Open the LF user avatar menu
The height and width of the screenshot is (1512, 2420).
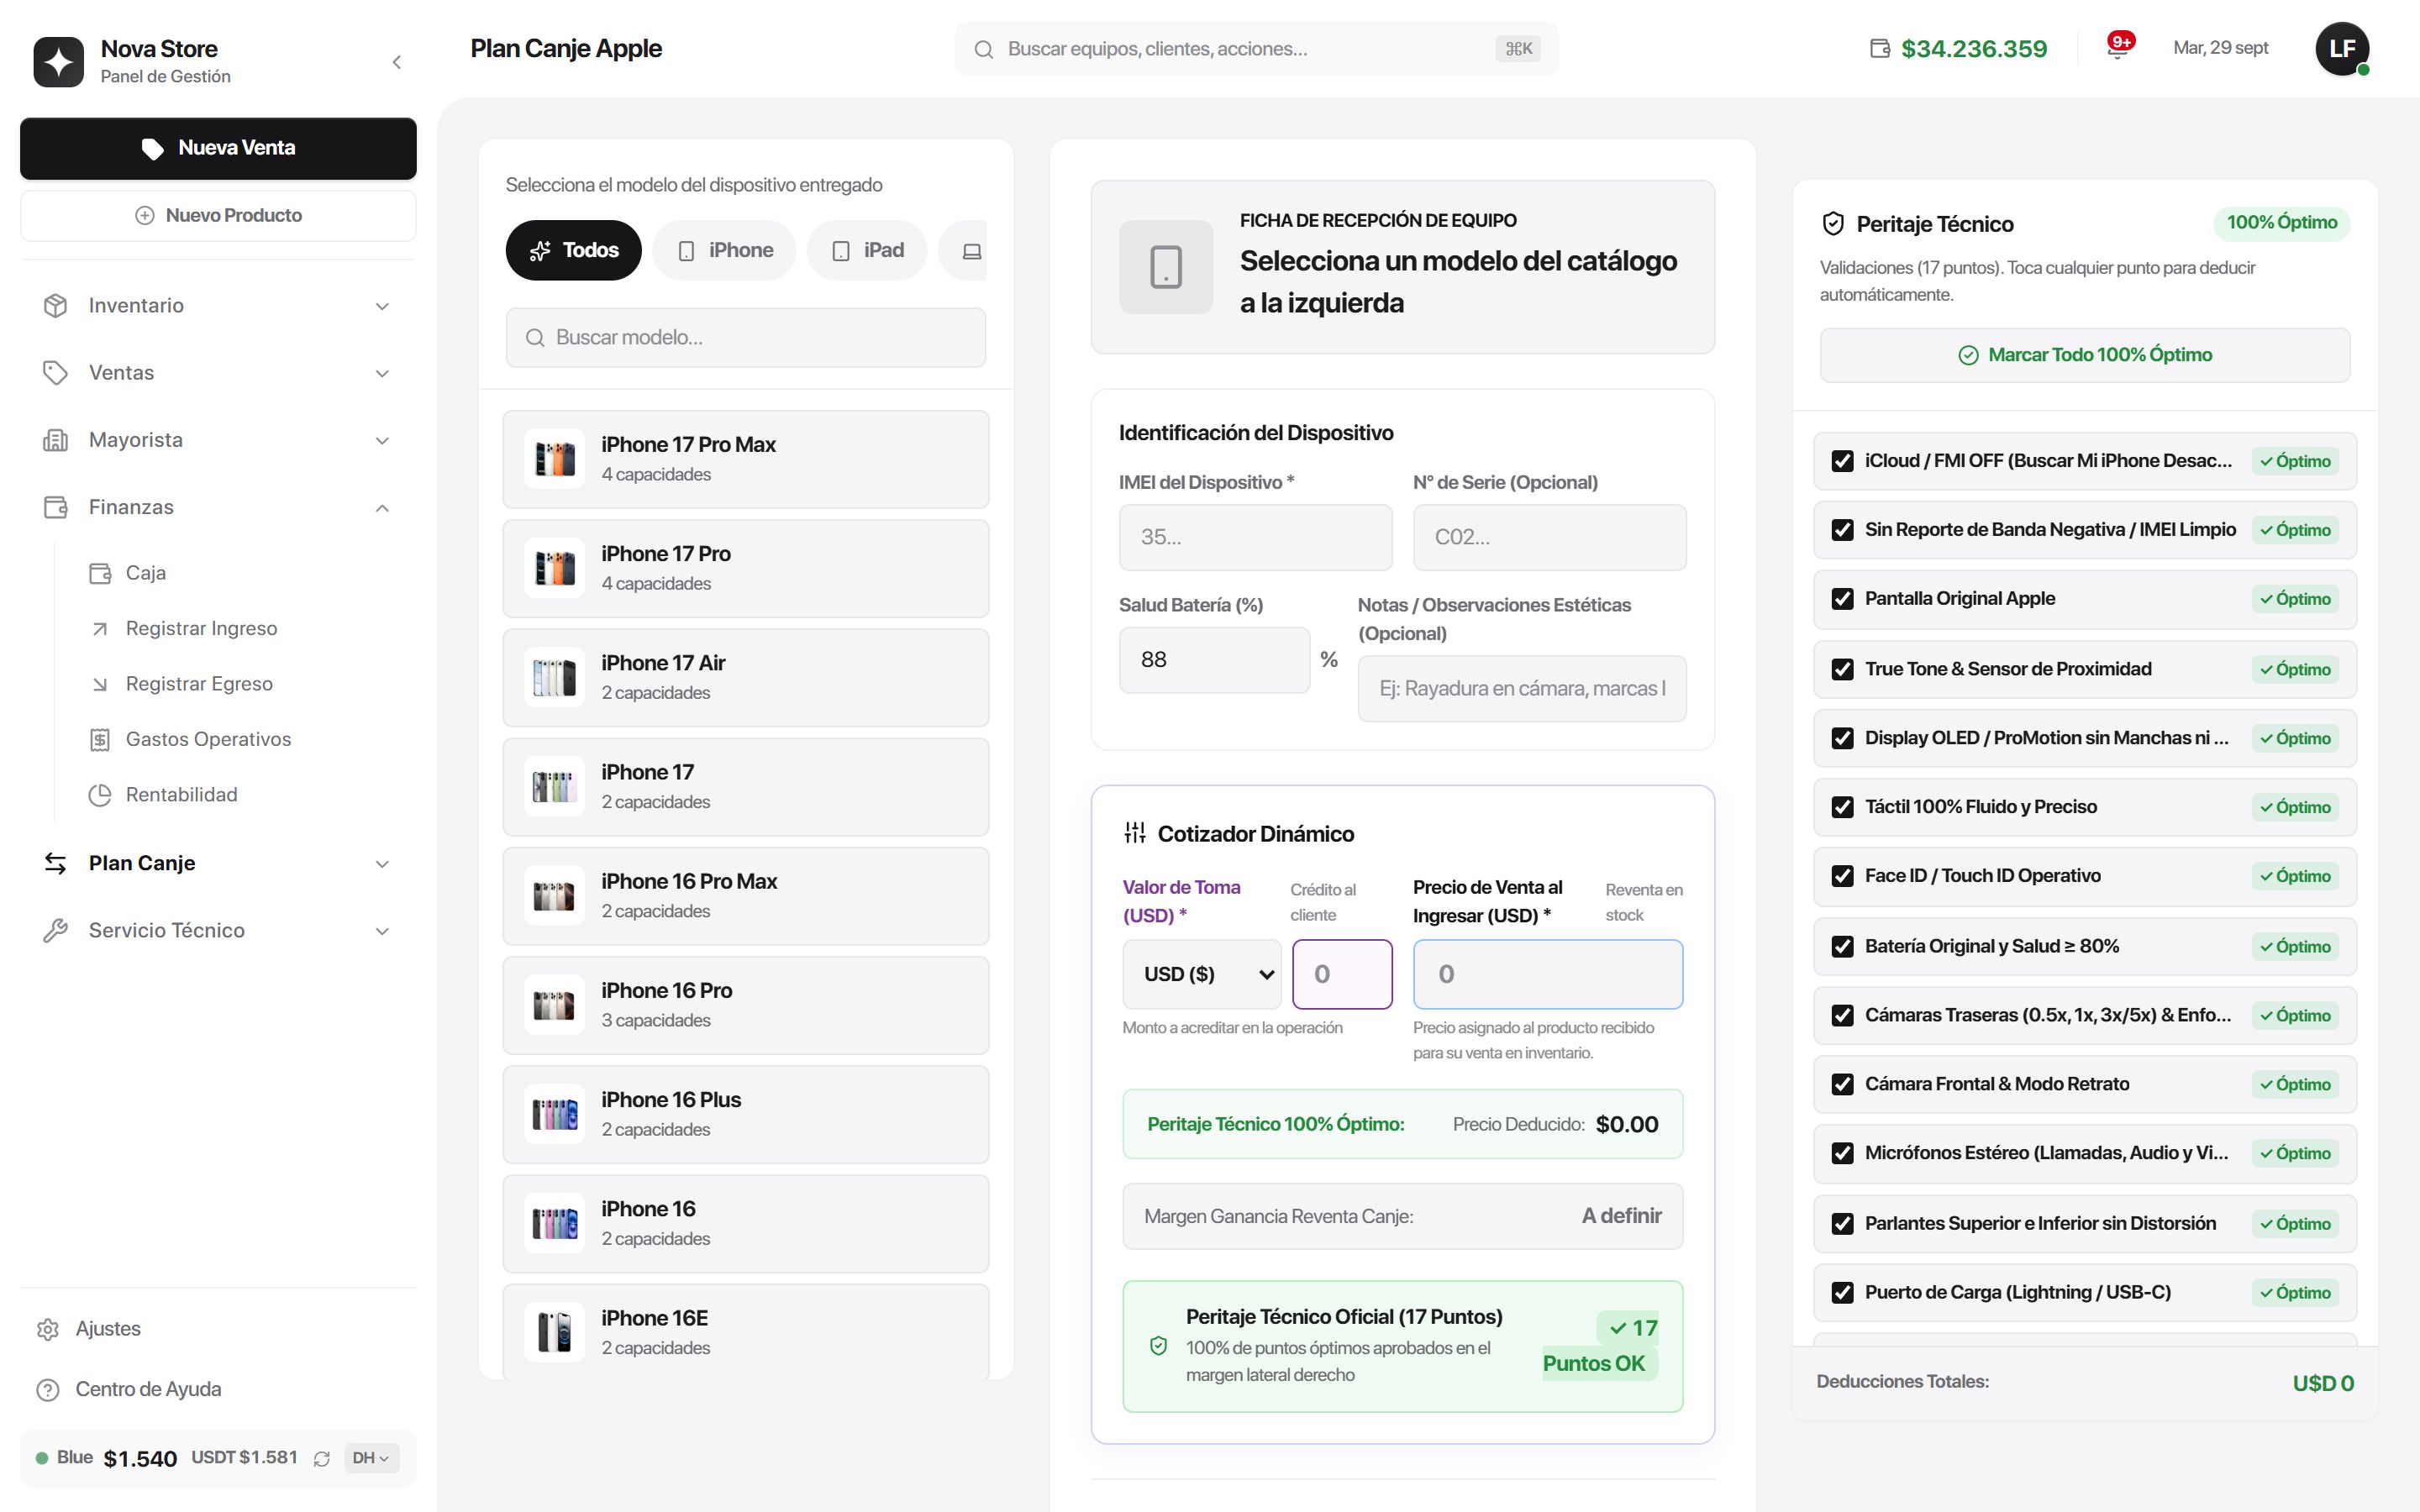pos(2342,48)
